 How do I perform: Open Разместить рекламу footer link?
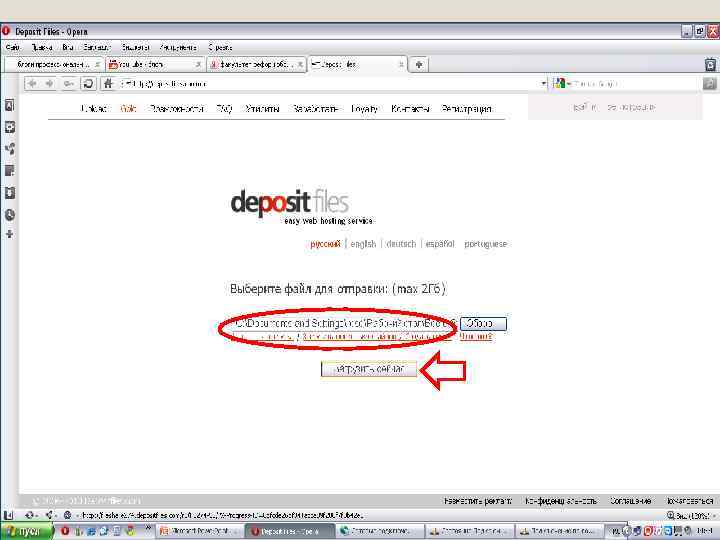[x=478, y=501]
